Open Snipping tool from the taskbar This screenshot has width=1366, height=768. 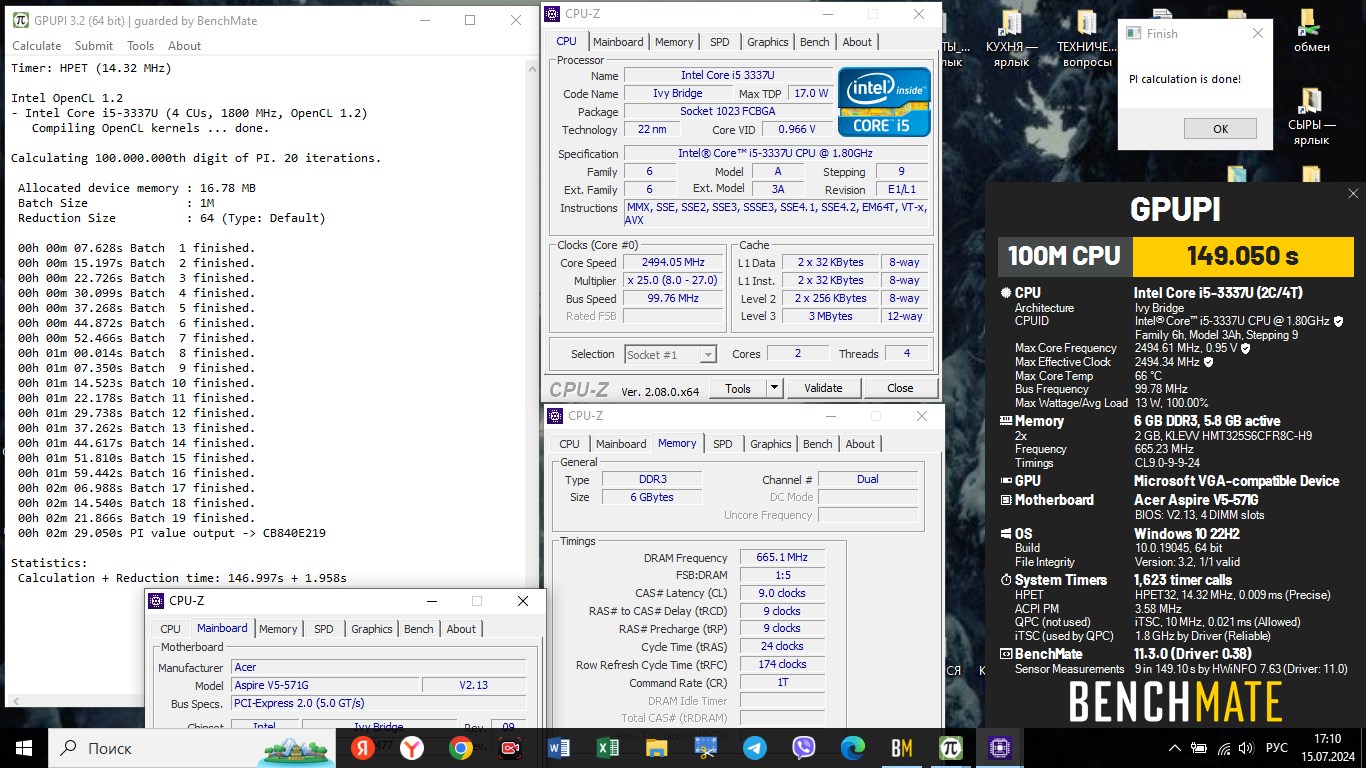706,747
